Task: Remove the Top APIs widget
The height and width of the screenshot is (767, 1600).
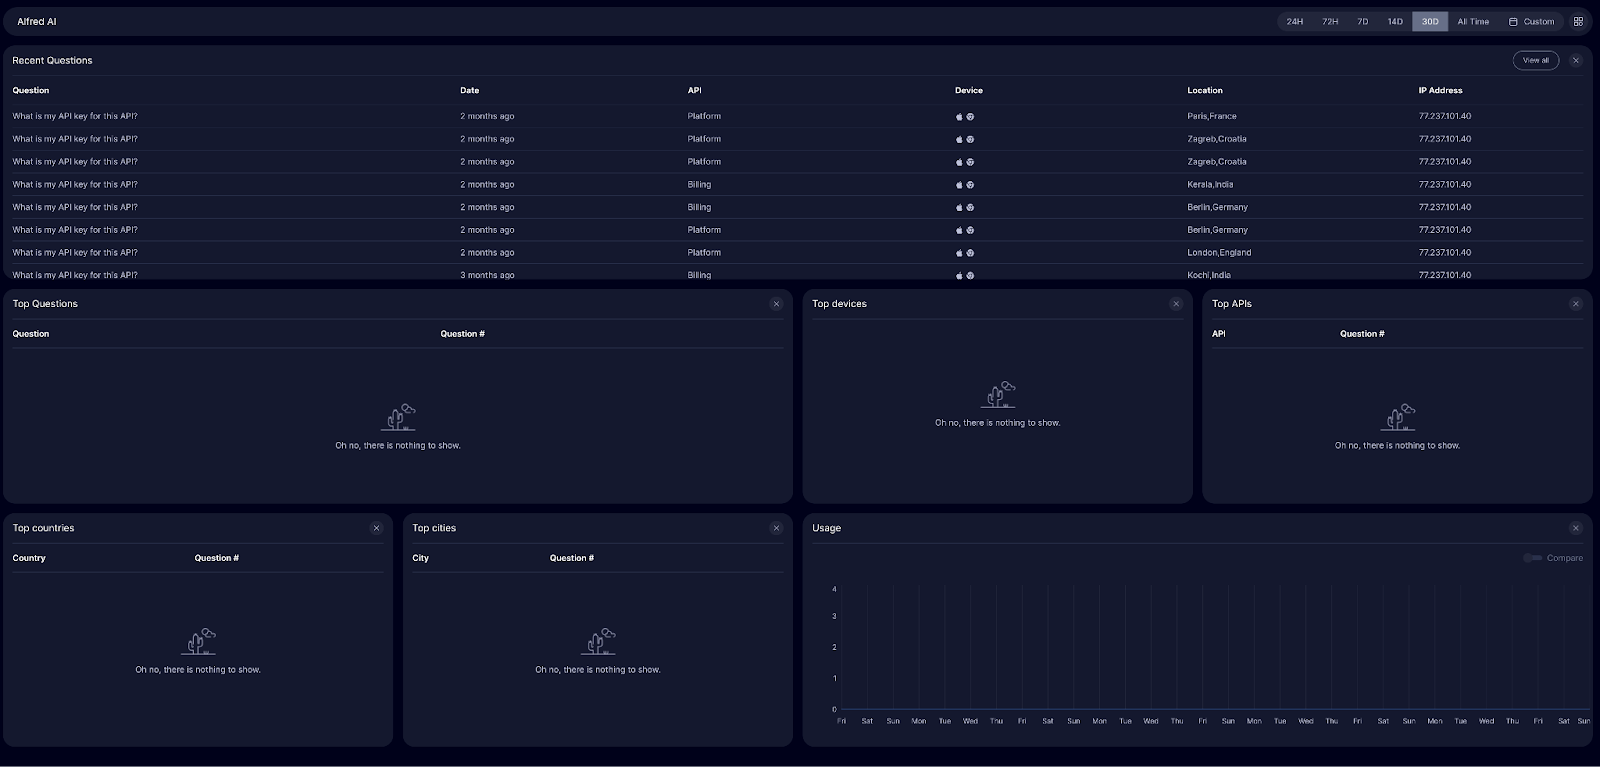Action: 1576,304
